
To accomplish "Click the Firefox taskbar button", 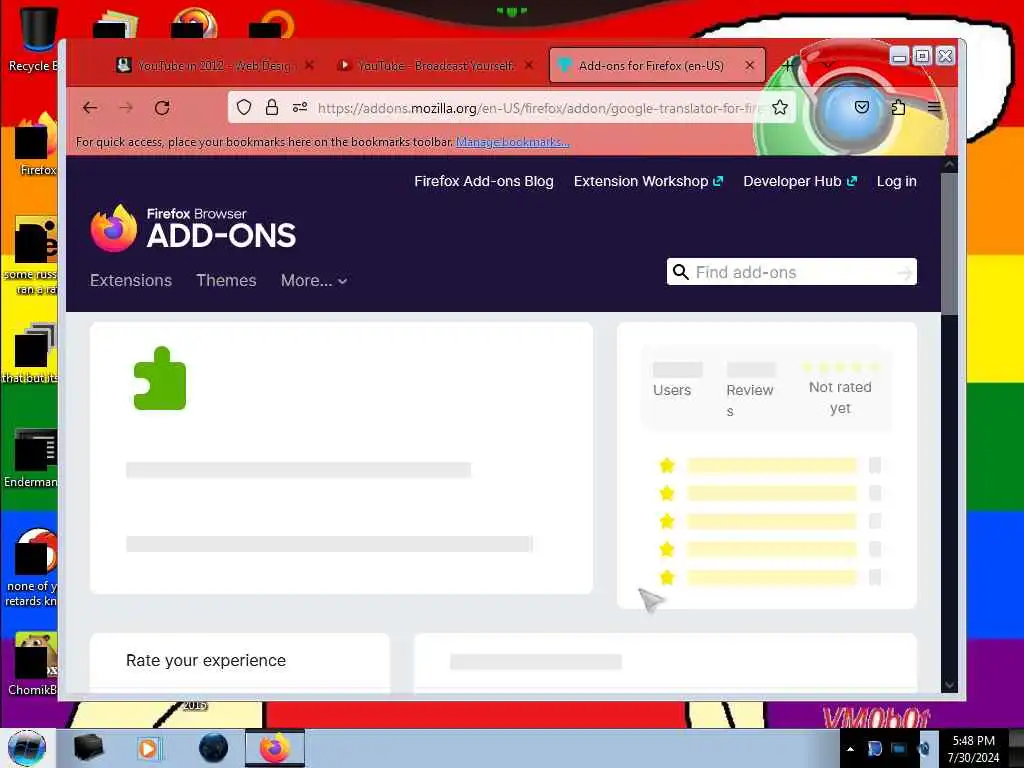I will point(275,748).
